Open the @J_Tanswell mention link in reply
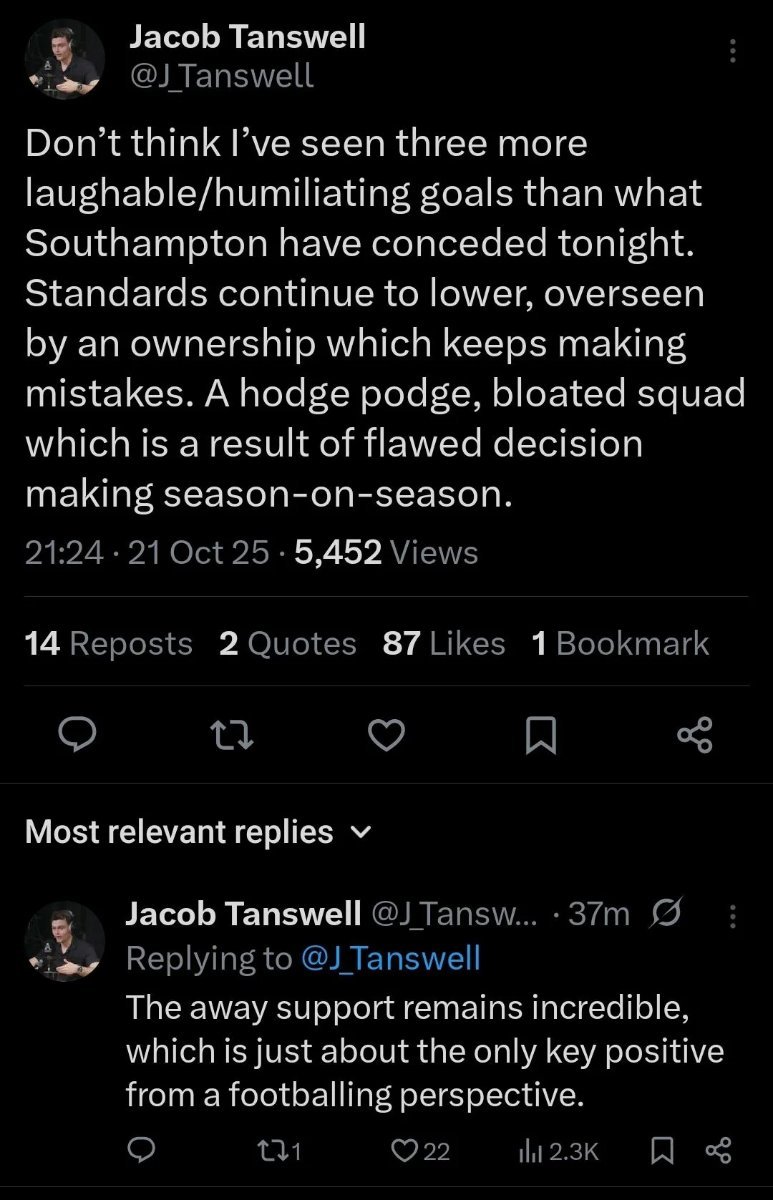The image size is (773, 1200). tap(391, 958)
